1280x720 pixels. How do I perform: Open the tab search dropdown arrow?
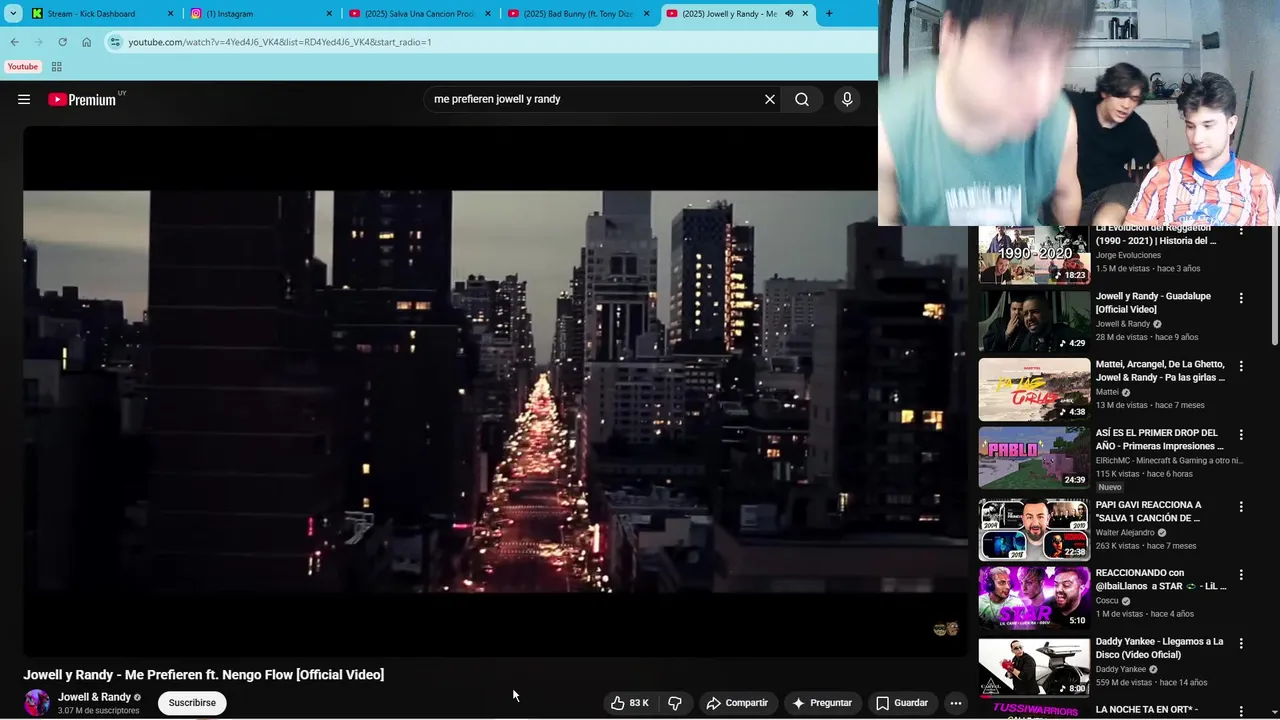(x=13, y=13)
